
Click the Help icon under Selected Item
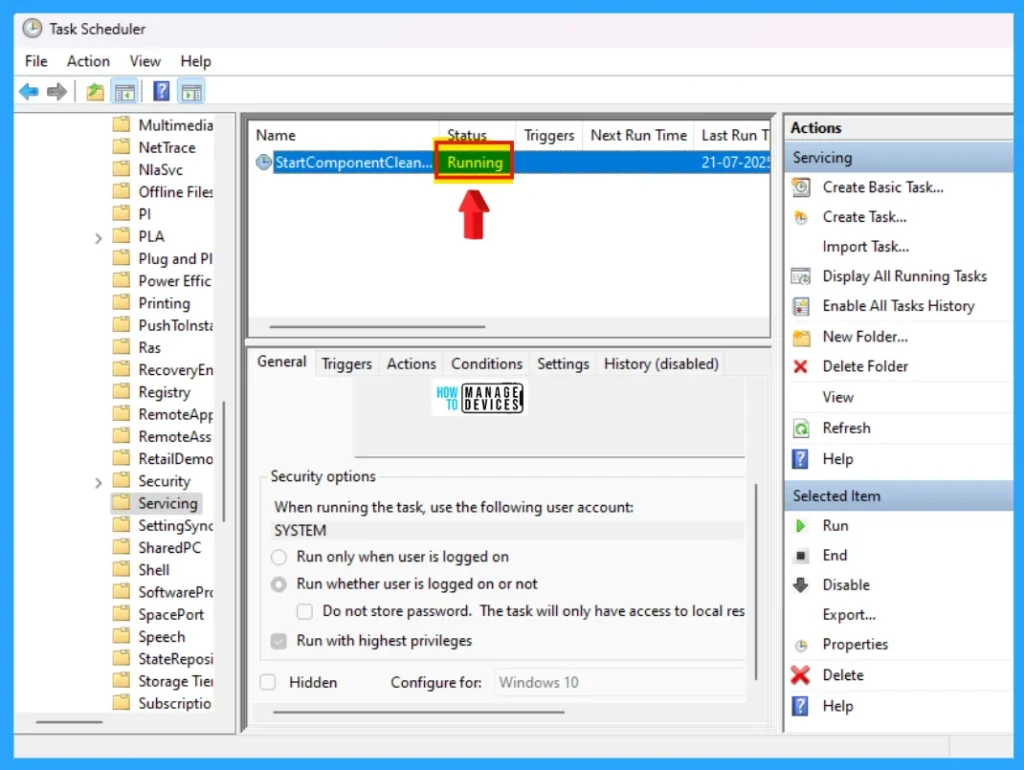(x=800, y=706)
